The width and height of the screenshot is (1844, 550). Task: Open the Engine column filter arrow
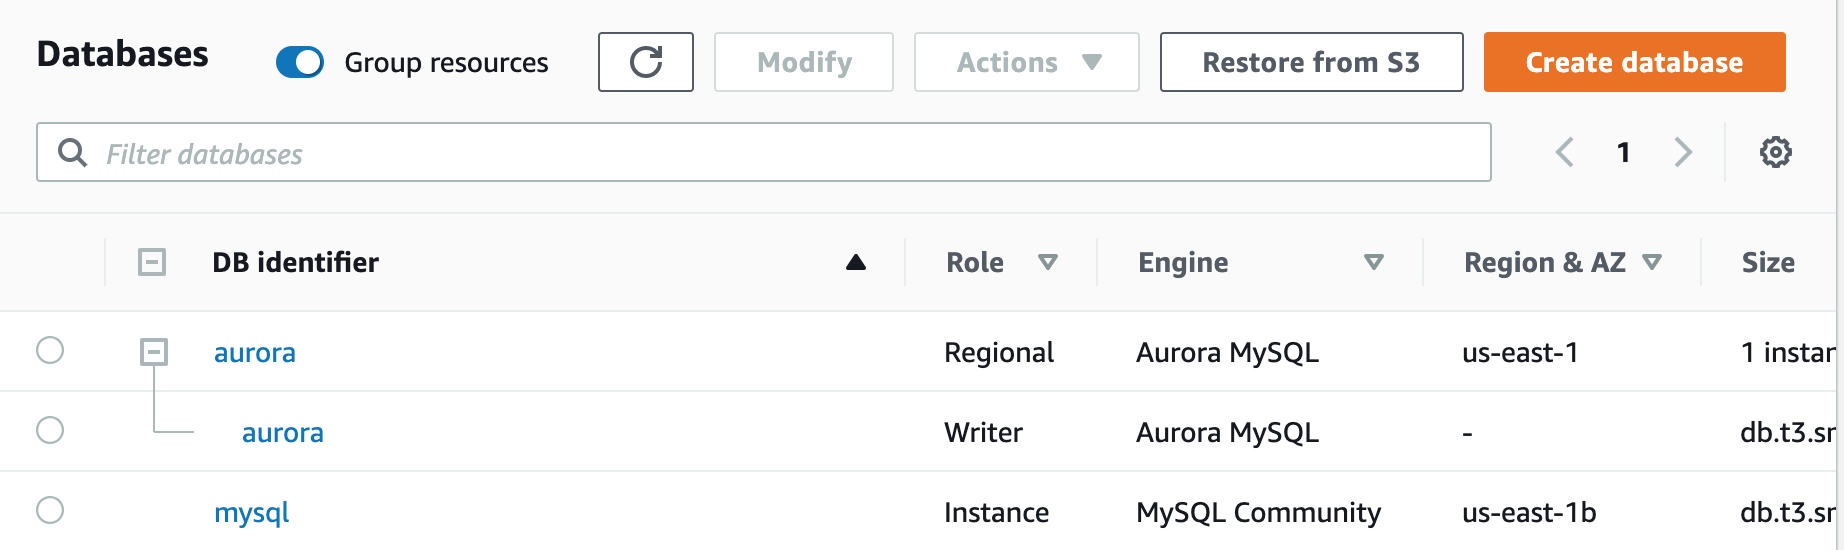pos(1373,263)
